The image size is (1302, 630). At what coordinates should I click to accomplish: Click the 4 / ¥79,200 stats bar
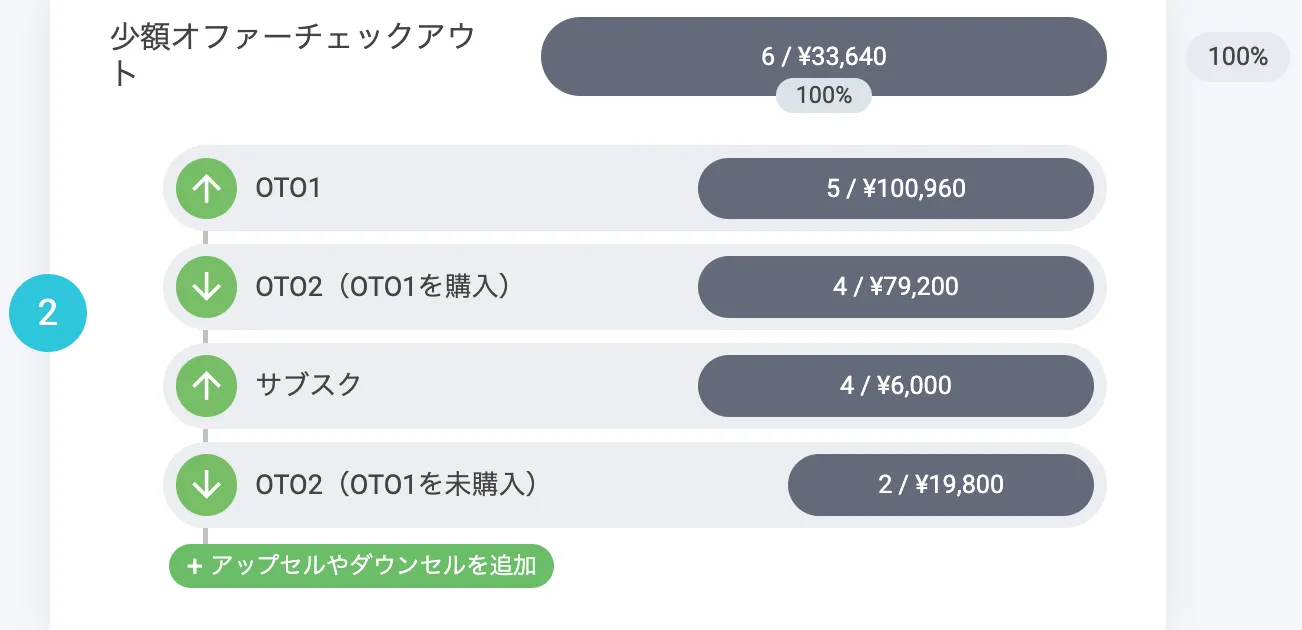pyautogui.click(x=895, y=287)
